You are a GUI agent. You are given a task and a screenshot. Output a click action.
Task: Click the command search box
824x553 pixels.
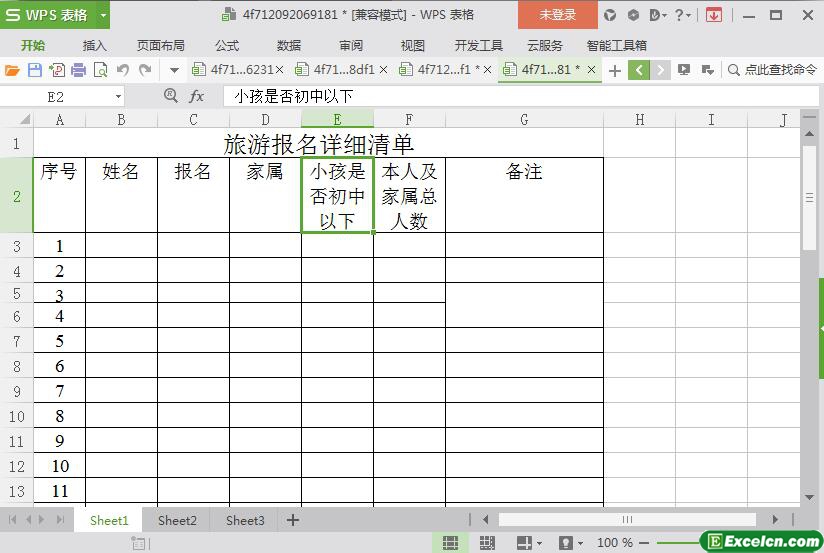(773, 70)
